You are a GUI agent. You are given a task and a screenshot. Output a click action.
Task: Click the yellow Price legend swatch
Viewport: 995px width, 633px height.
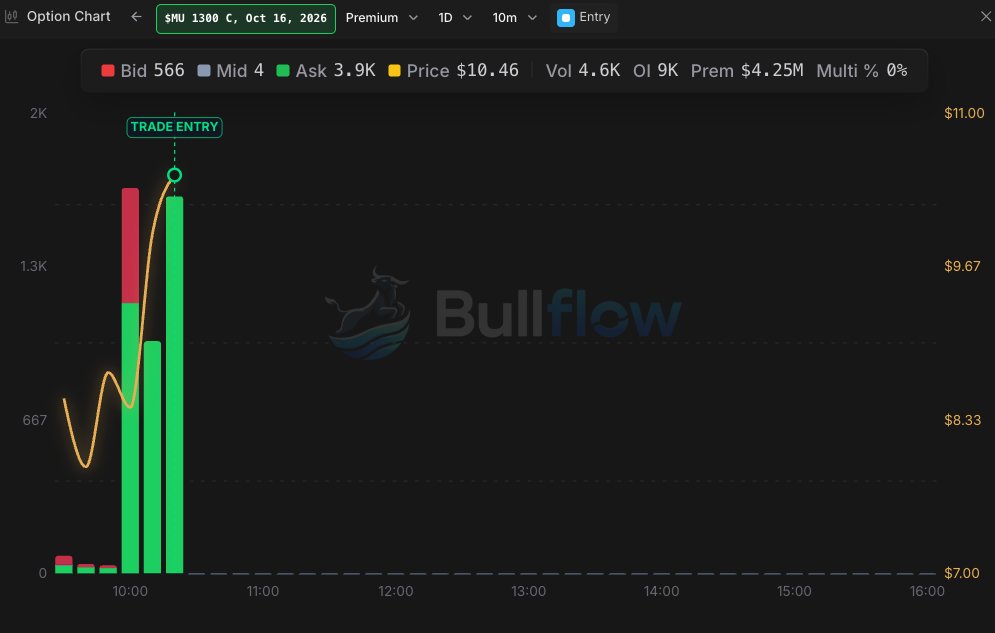[394, 70]
